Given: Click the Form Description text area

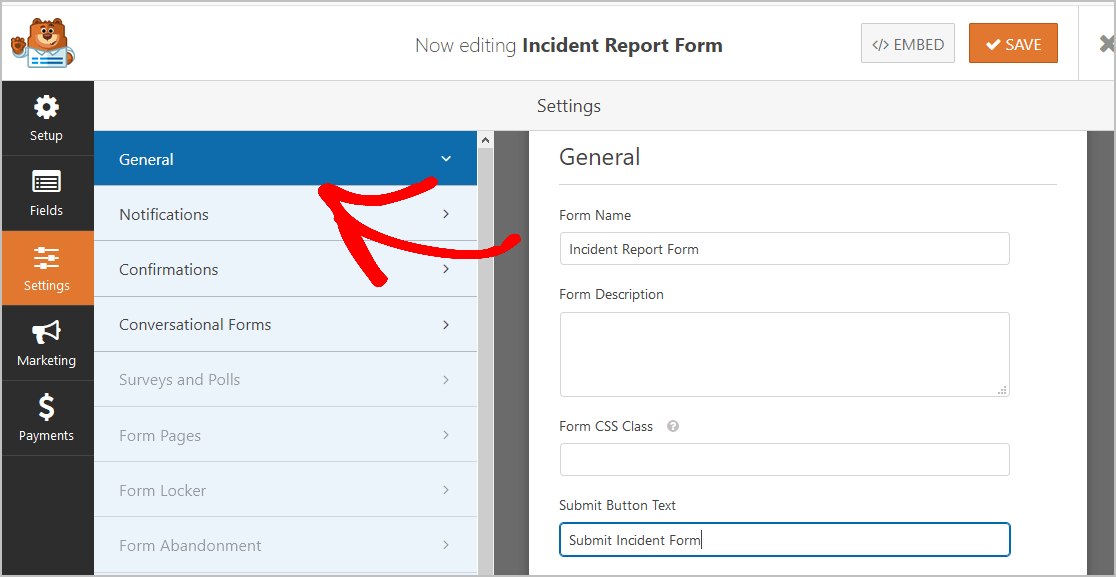Looking at the screenshot, I should pos(784,354).
